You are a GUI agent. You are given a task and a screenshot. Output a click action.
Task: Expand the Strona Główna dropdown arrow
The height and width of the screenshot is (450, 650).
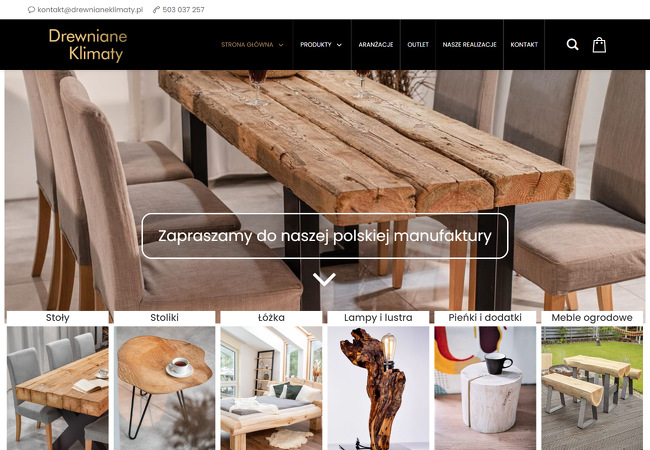pyautogui.click(x=281, y=45)
